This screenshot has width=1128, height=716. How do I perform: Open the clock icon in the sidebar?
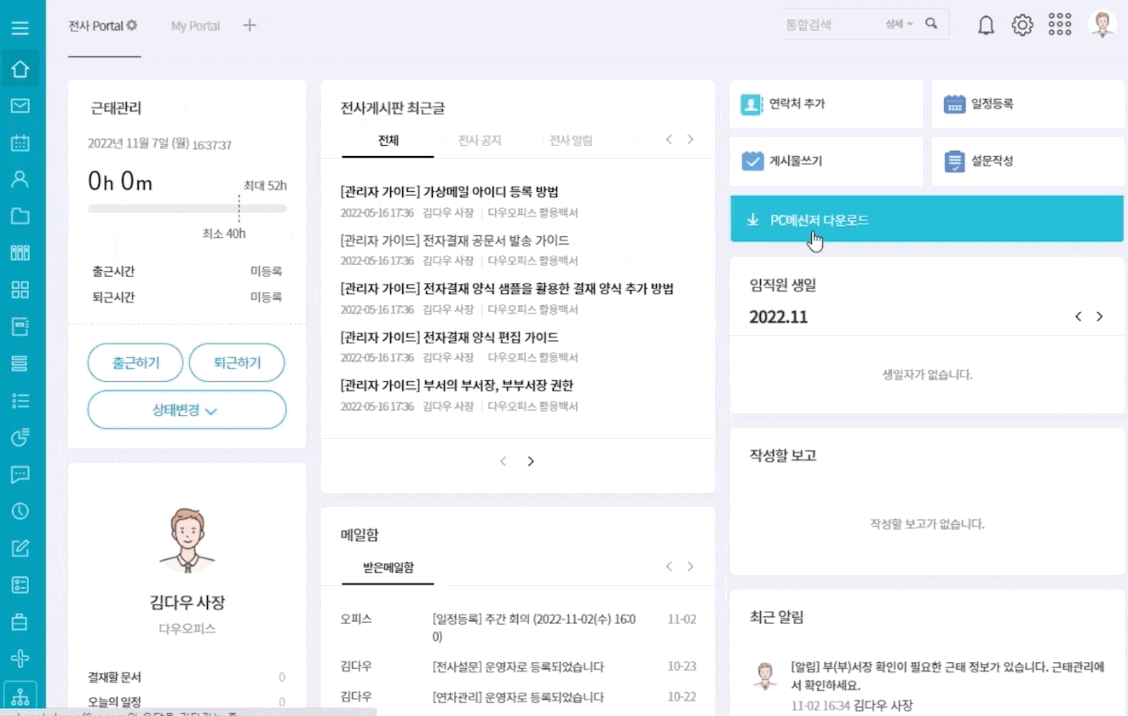[20, 511]
